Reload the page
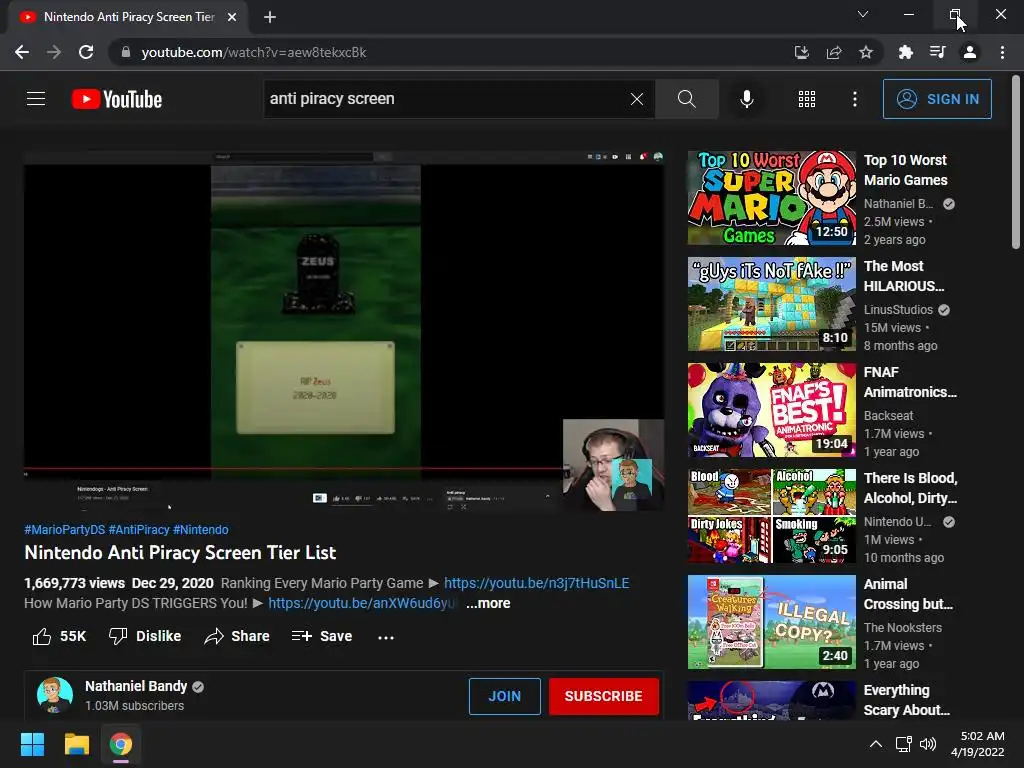This screenshot has height=768, width=1024. coord(86,52)
